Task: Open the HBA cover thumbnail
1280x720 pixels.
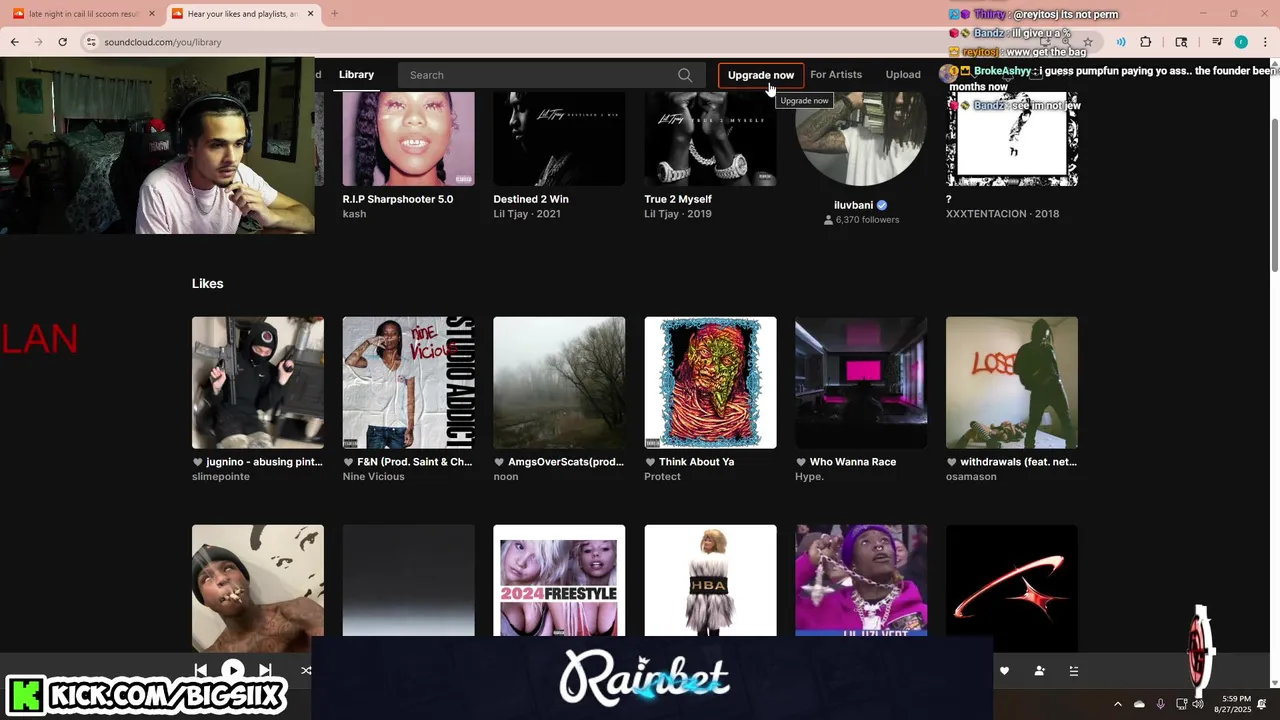Action: click(710, 580)
